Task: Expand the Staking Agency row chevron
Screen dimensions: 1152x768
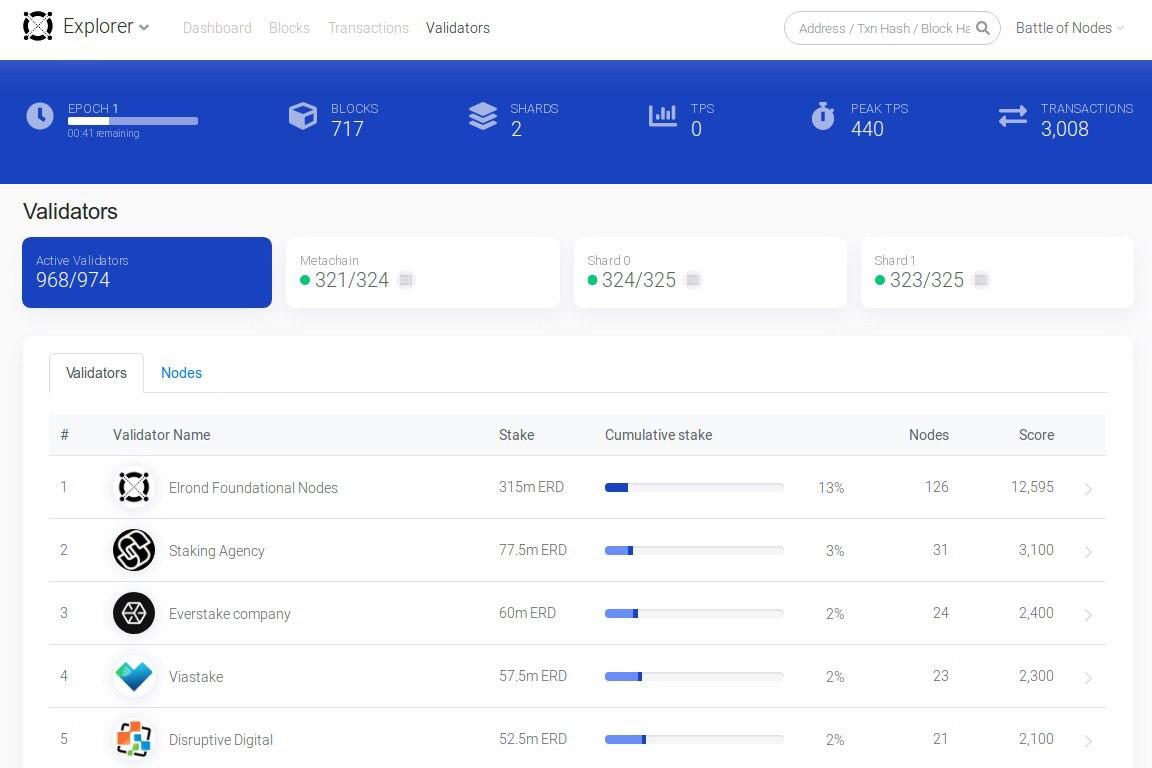Action: [1088, 552]
